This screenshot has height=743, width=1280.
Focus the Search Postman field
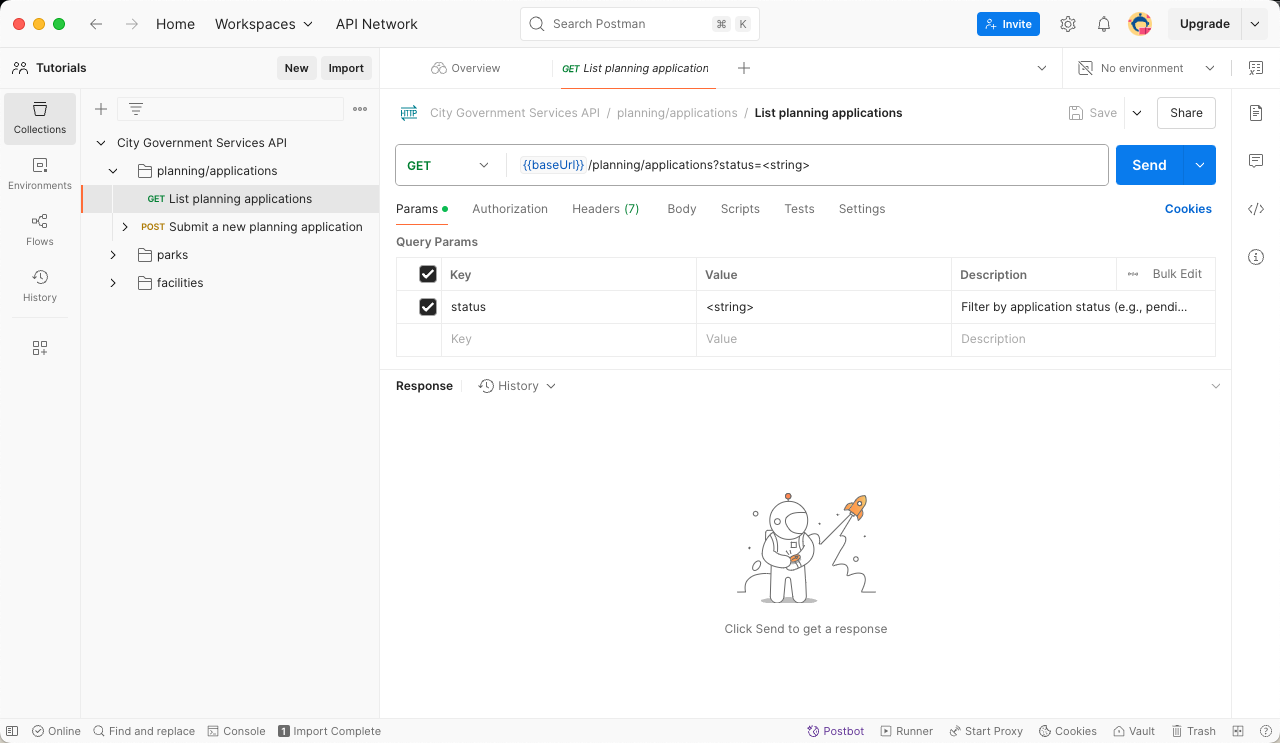(640, 24)
